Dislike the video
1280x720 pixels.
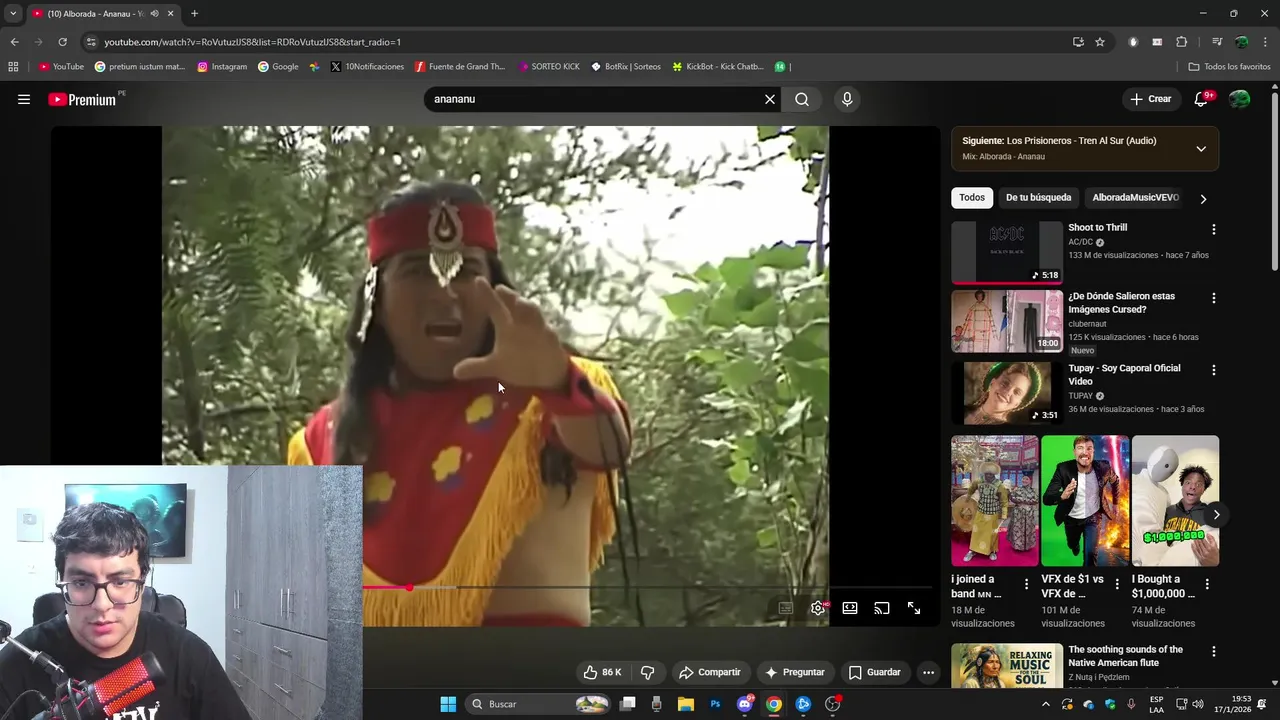[x=647, y=672]
